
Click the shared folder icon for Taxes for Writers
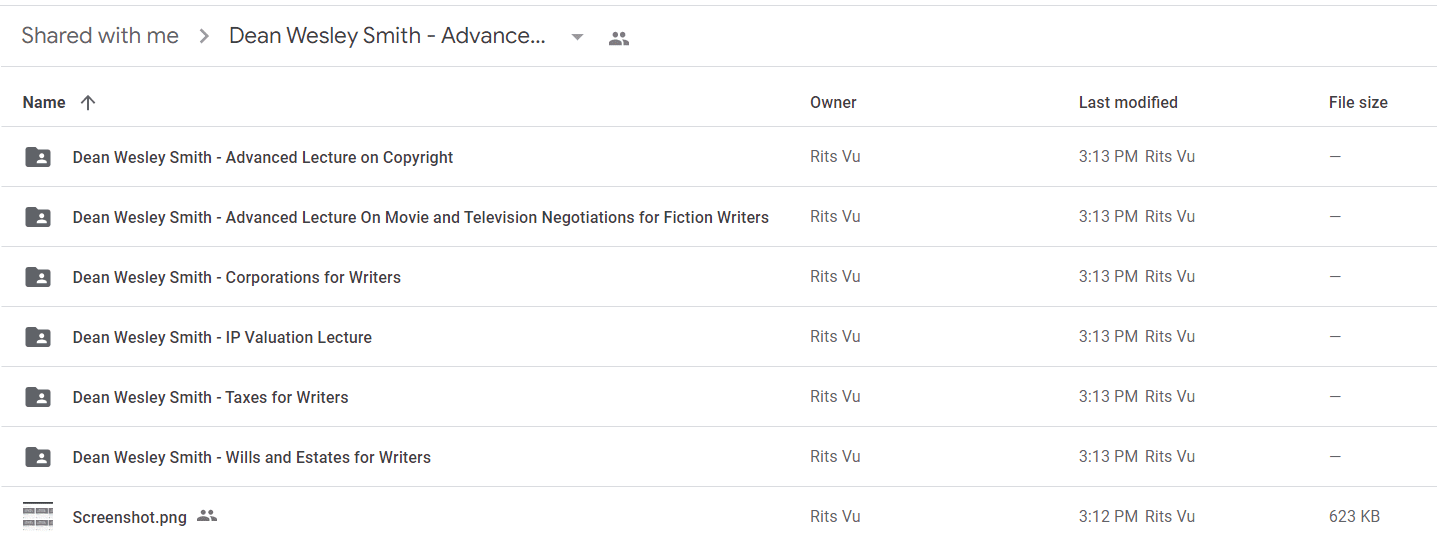pyautogui.click(x=38, y=397)
